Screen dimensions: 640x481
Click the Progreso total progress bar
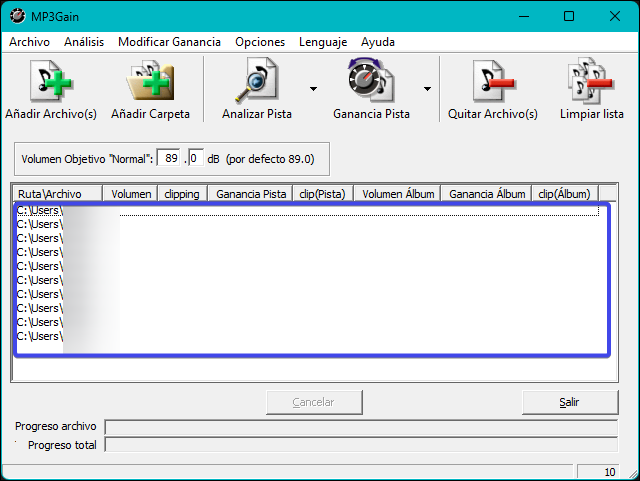pos(361,444)
